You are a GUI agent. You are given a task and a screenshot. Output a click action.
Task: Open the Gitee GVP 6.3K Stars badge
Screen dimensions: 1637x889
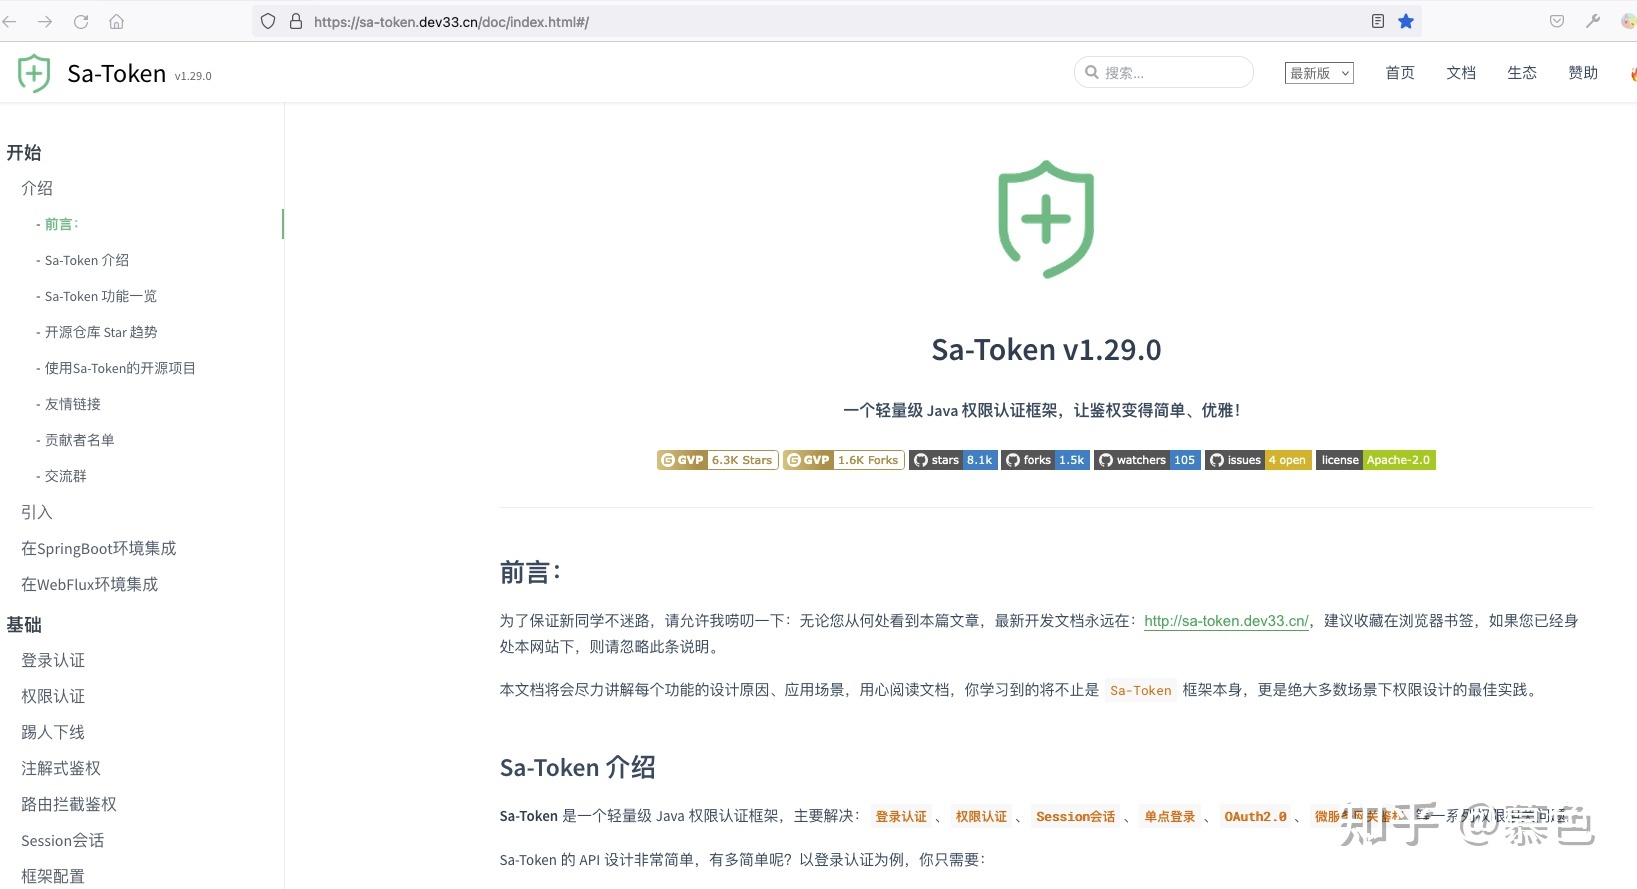(718, 460)
